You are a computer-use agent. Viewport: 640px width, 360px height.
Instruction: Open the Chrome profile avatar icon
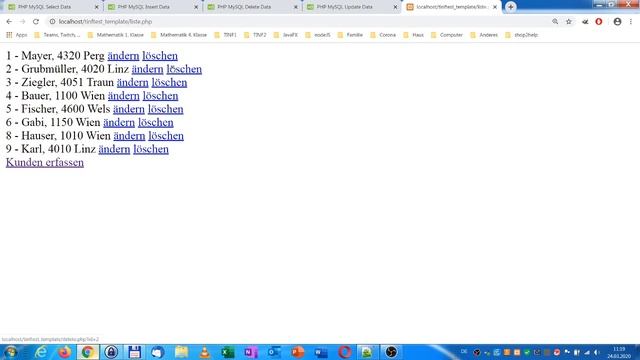coord(617,22)
